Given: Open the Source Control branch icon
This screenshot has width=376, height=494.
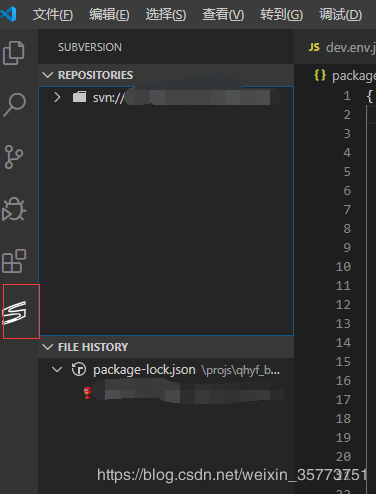Looking at the screenshot, I should coord(14,157).
